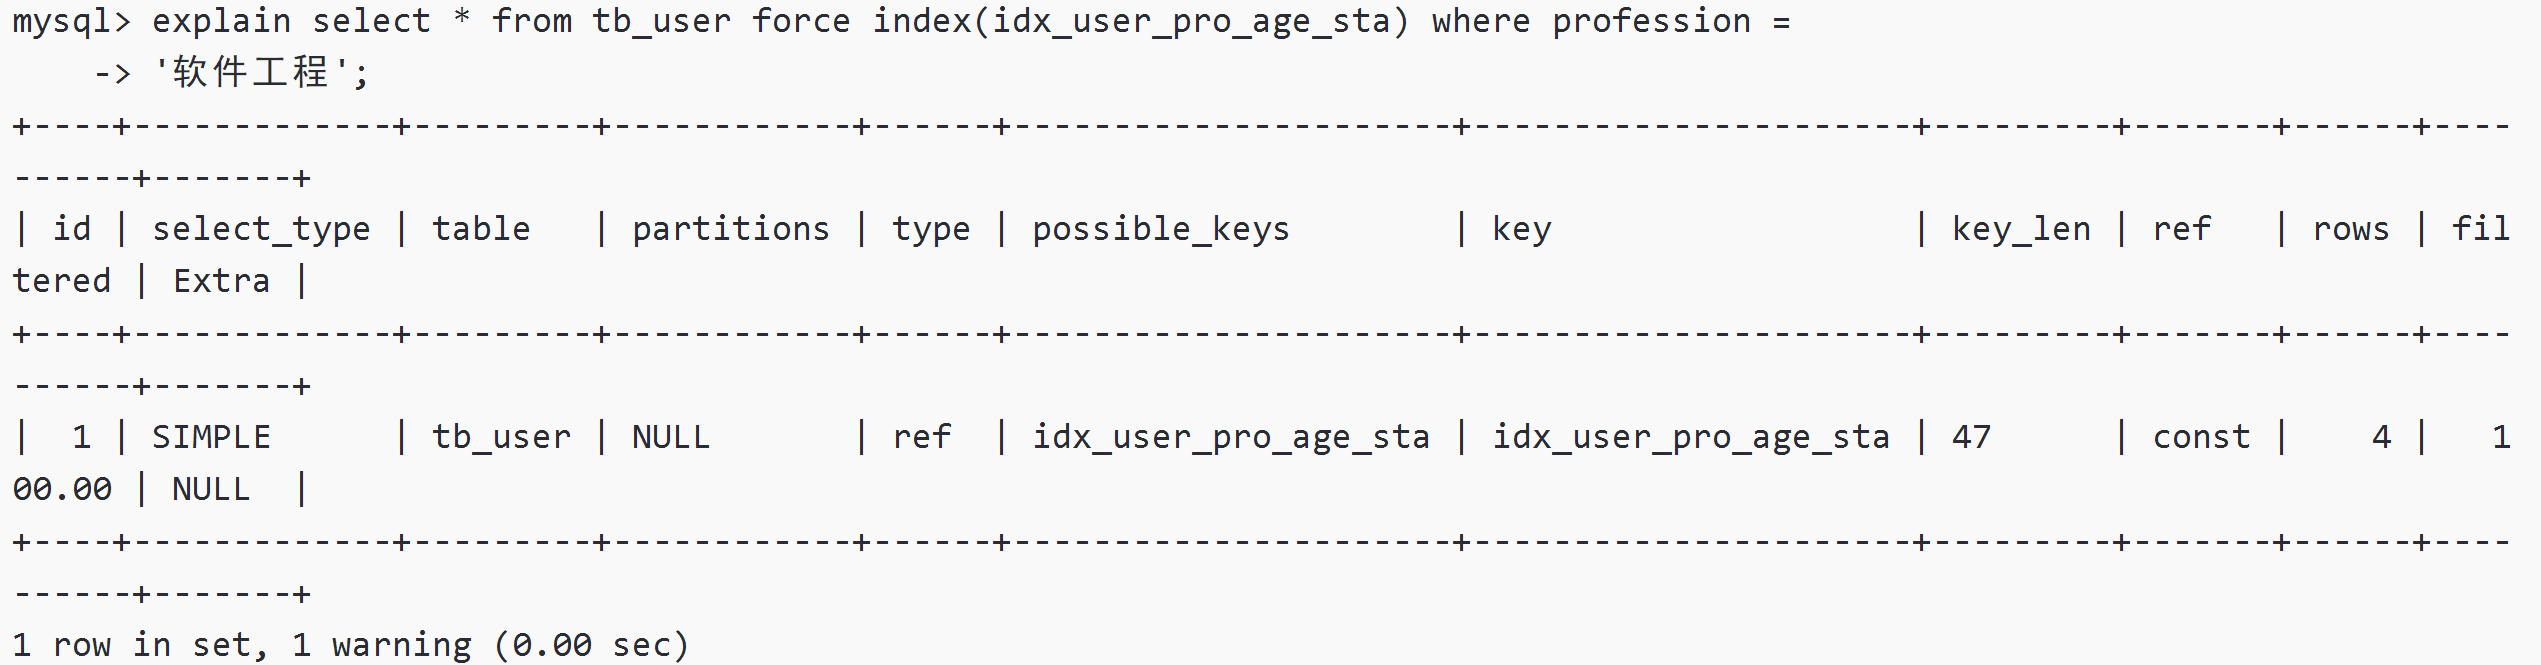The width and height of the screenshot is (2541, 665).
Task: Click the word "explain" in the query
Action: [x=221, y=21]
